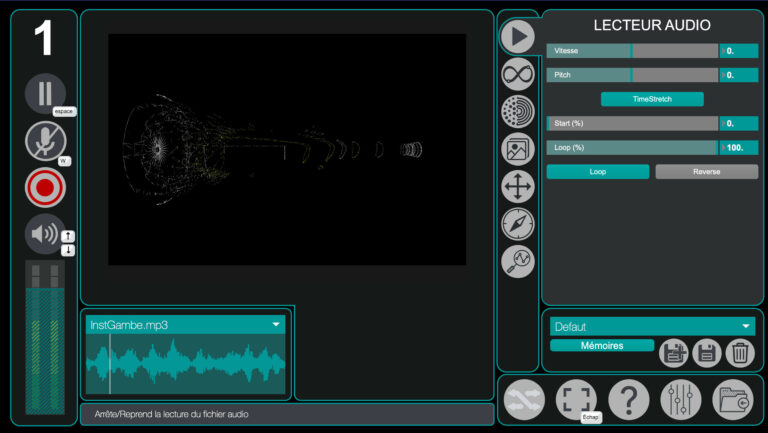Delete preset with the trash icon
This screenshot has height=433, width=768.
[x=739, y=352]
